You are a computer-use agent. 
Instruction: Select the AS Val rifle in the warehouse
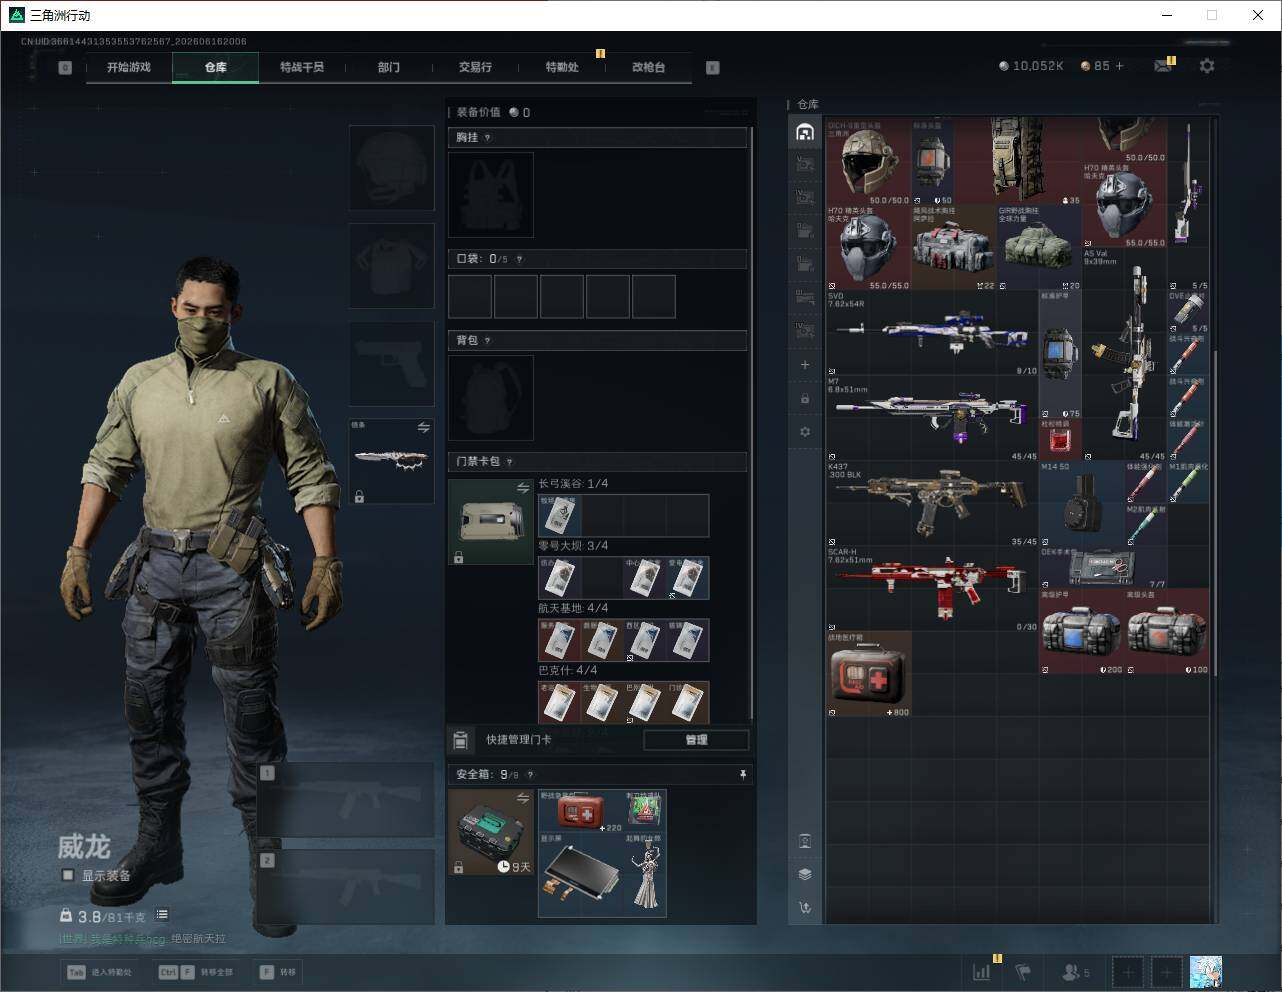(1124, 354)
